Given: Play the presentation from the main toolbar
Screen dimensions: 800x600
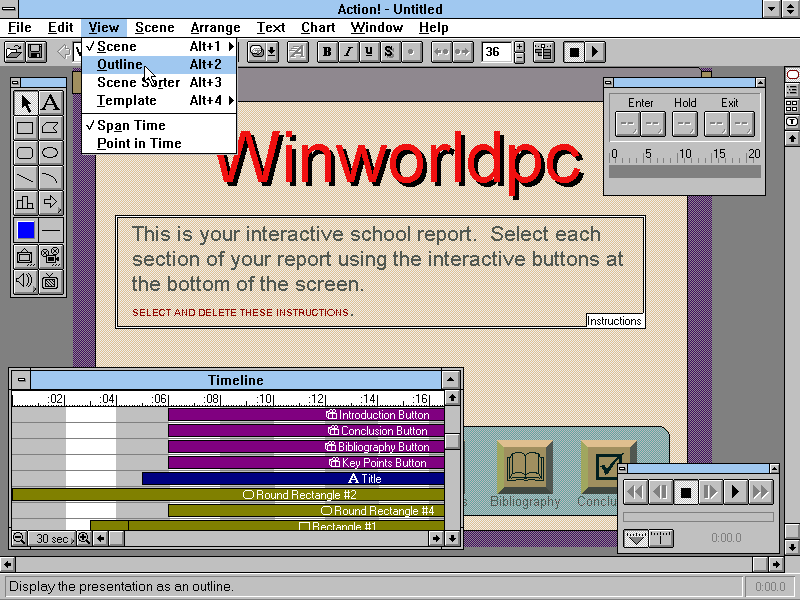Looking at the screenshot, I should pos(595,52).
